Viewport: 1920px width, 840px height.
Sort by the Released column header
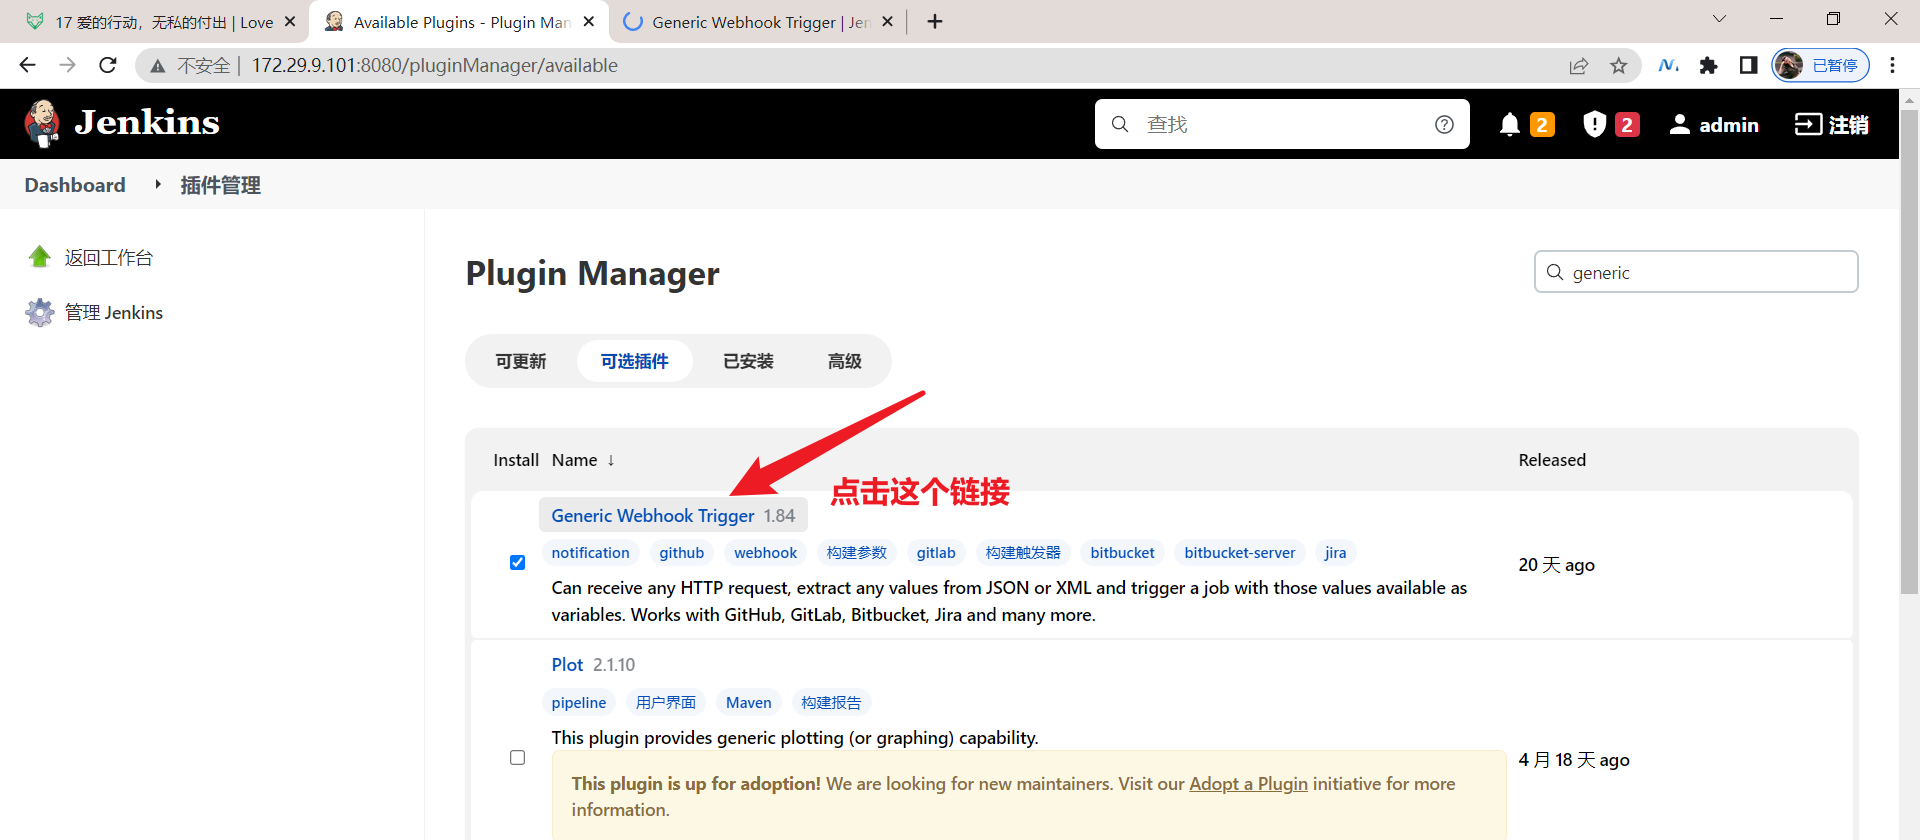tap(1552, 460)
